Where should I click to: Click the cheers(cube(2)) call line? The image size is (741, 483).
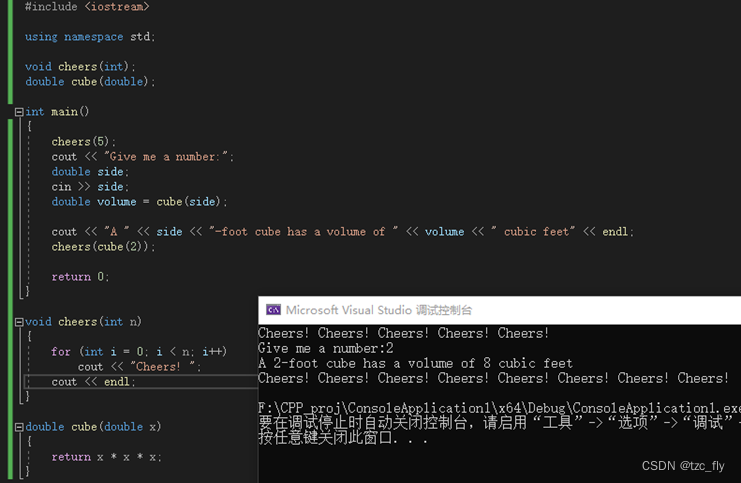(x=103, y=247)
